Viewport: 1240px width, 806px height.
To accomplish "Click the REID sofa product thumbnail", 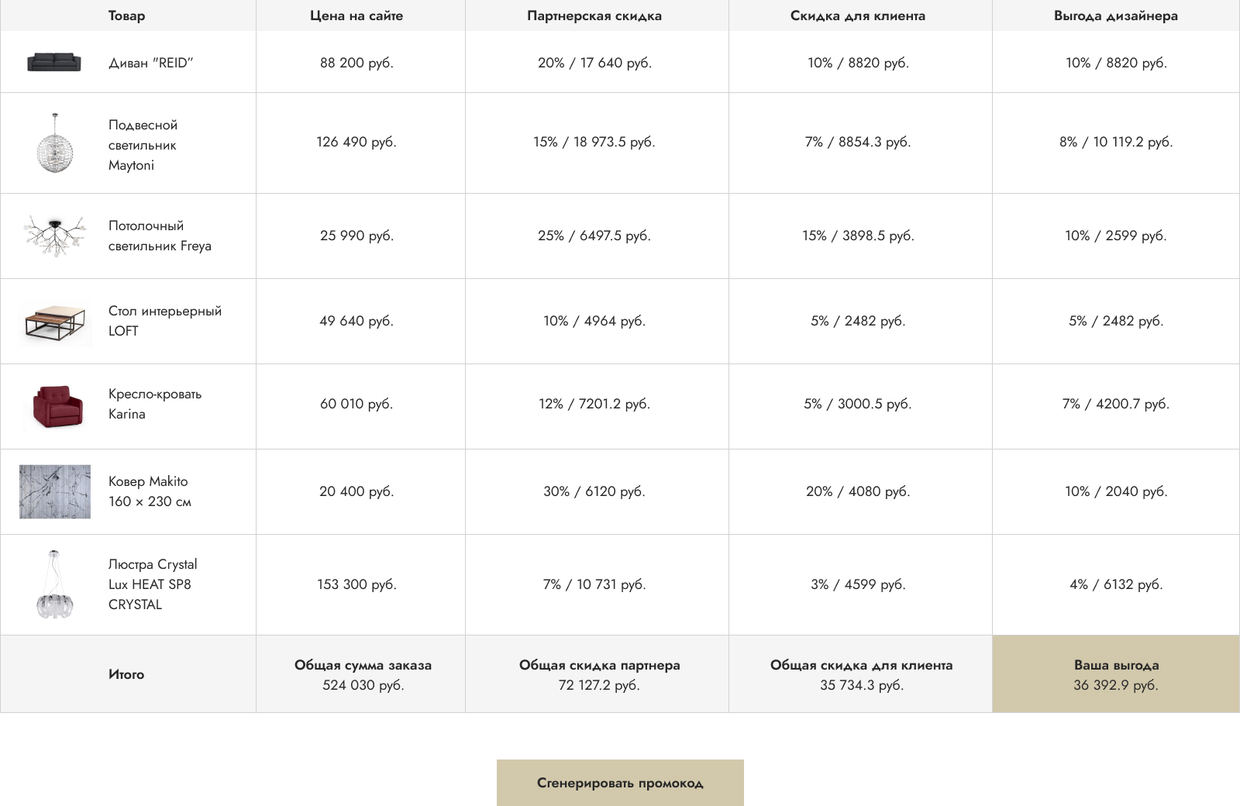I will 54,62.
